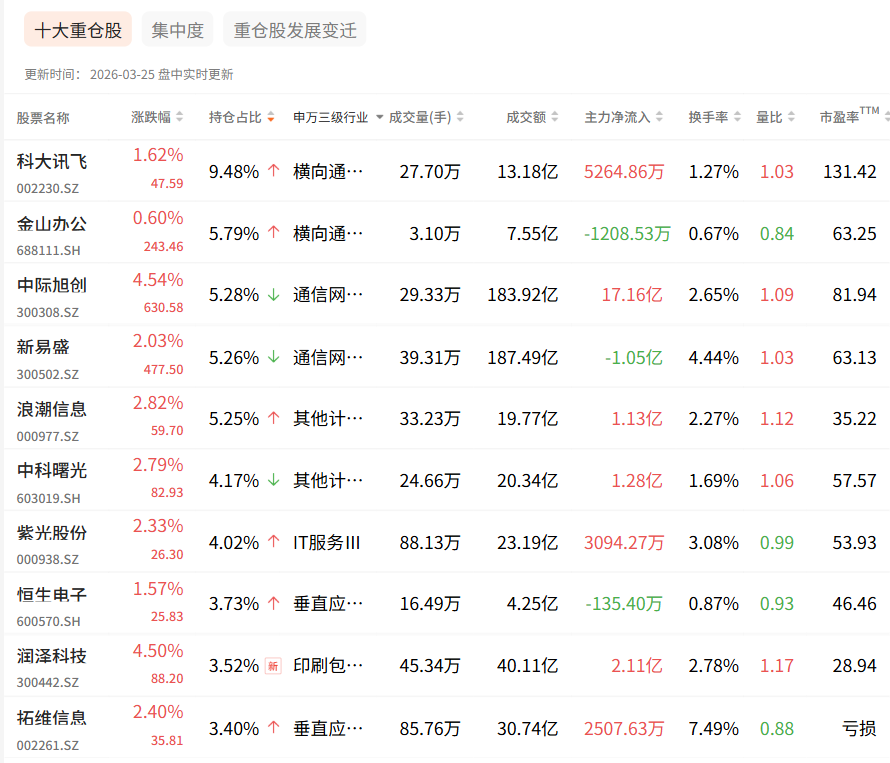Click stock code 000938.SZ
The width and height of the screenshot is (890, 763).
pos(48,560)
